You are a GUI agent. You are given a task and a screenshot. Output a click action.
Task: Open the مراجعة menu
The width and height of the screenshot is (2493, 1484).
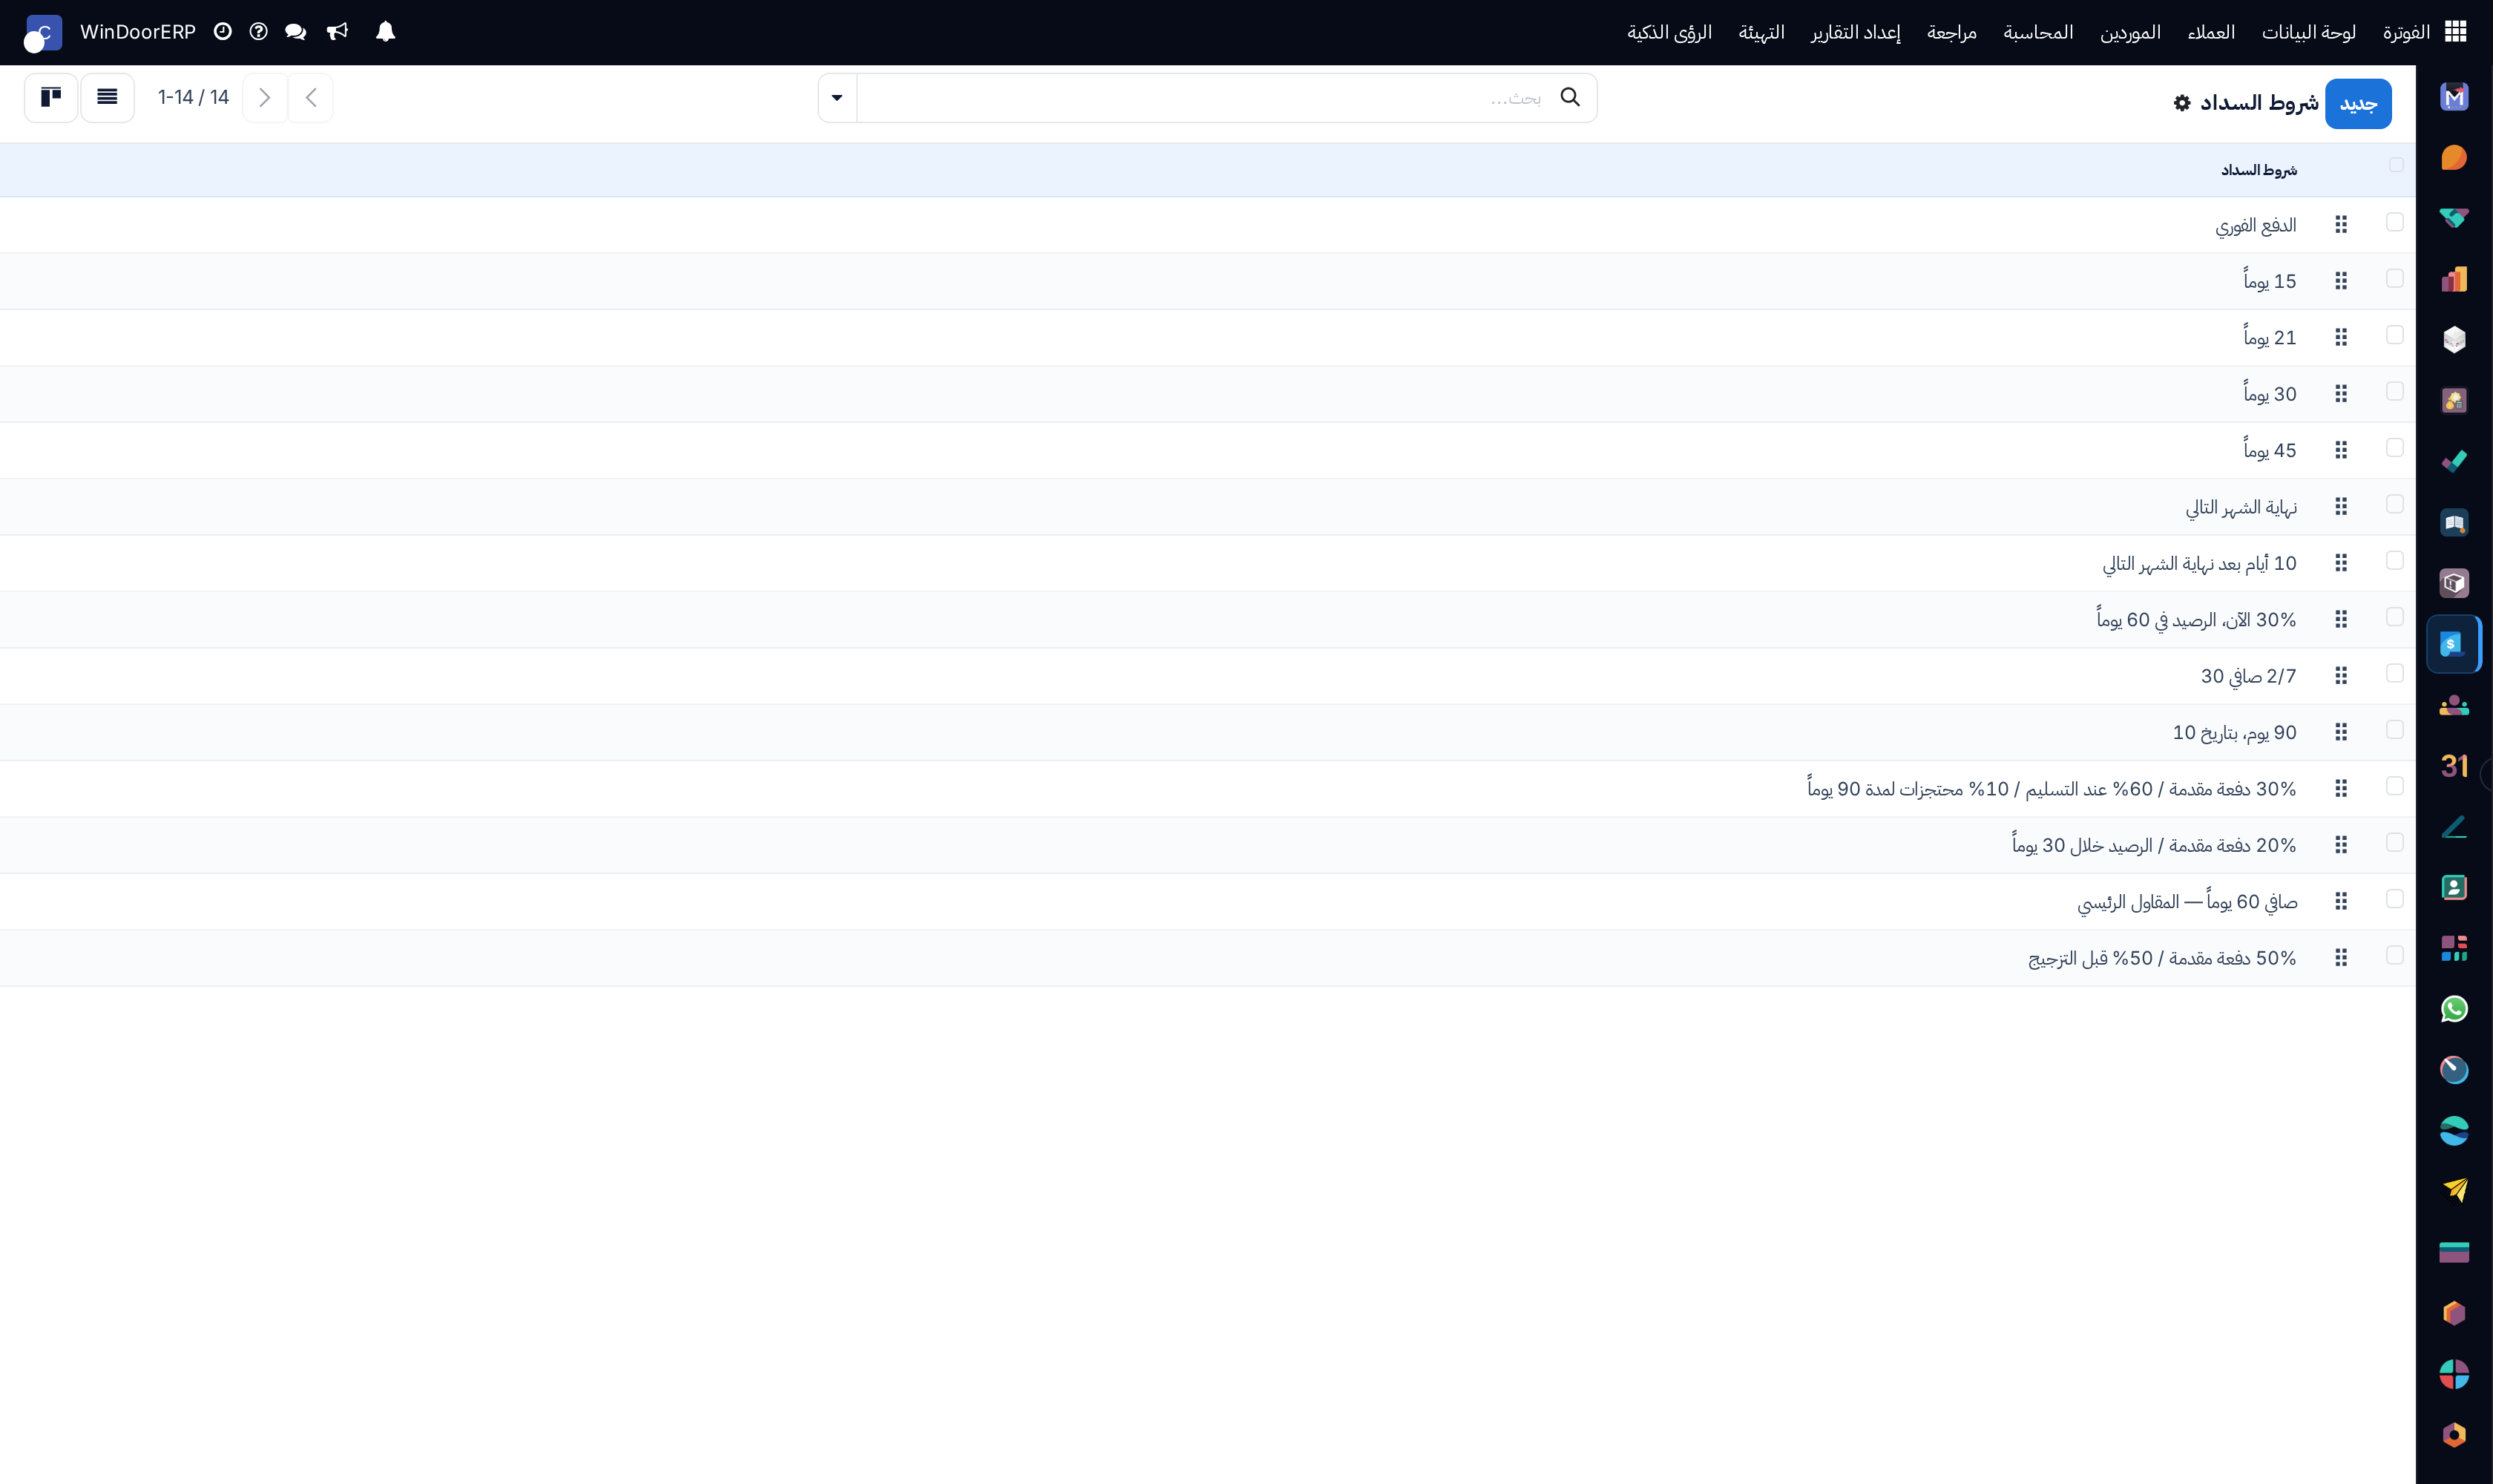[1951, 32]
